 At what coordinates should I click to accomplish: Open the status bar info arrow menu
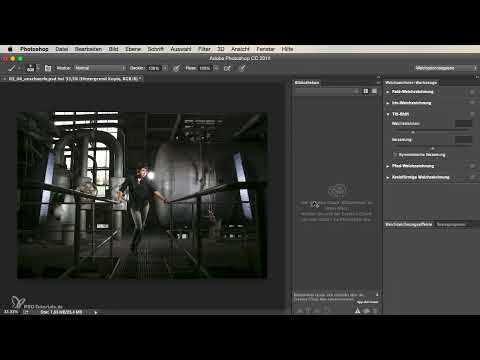pyautogui.click(x=96, y=312)
